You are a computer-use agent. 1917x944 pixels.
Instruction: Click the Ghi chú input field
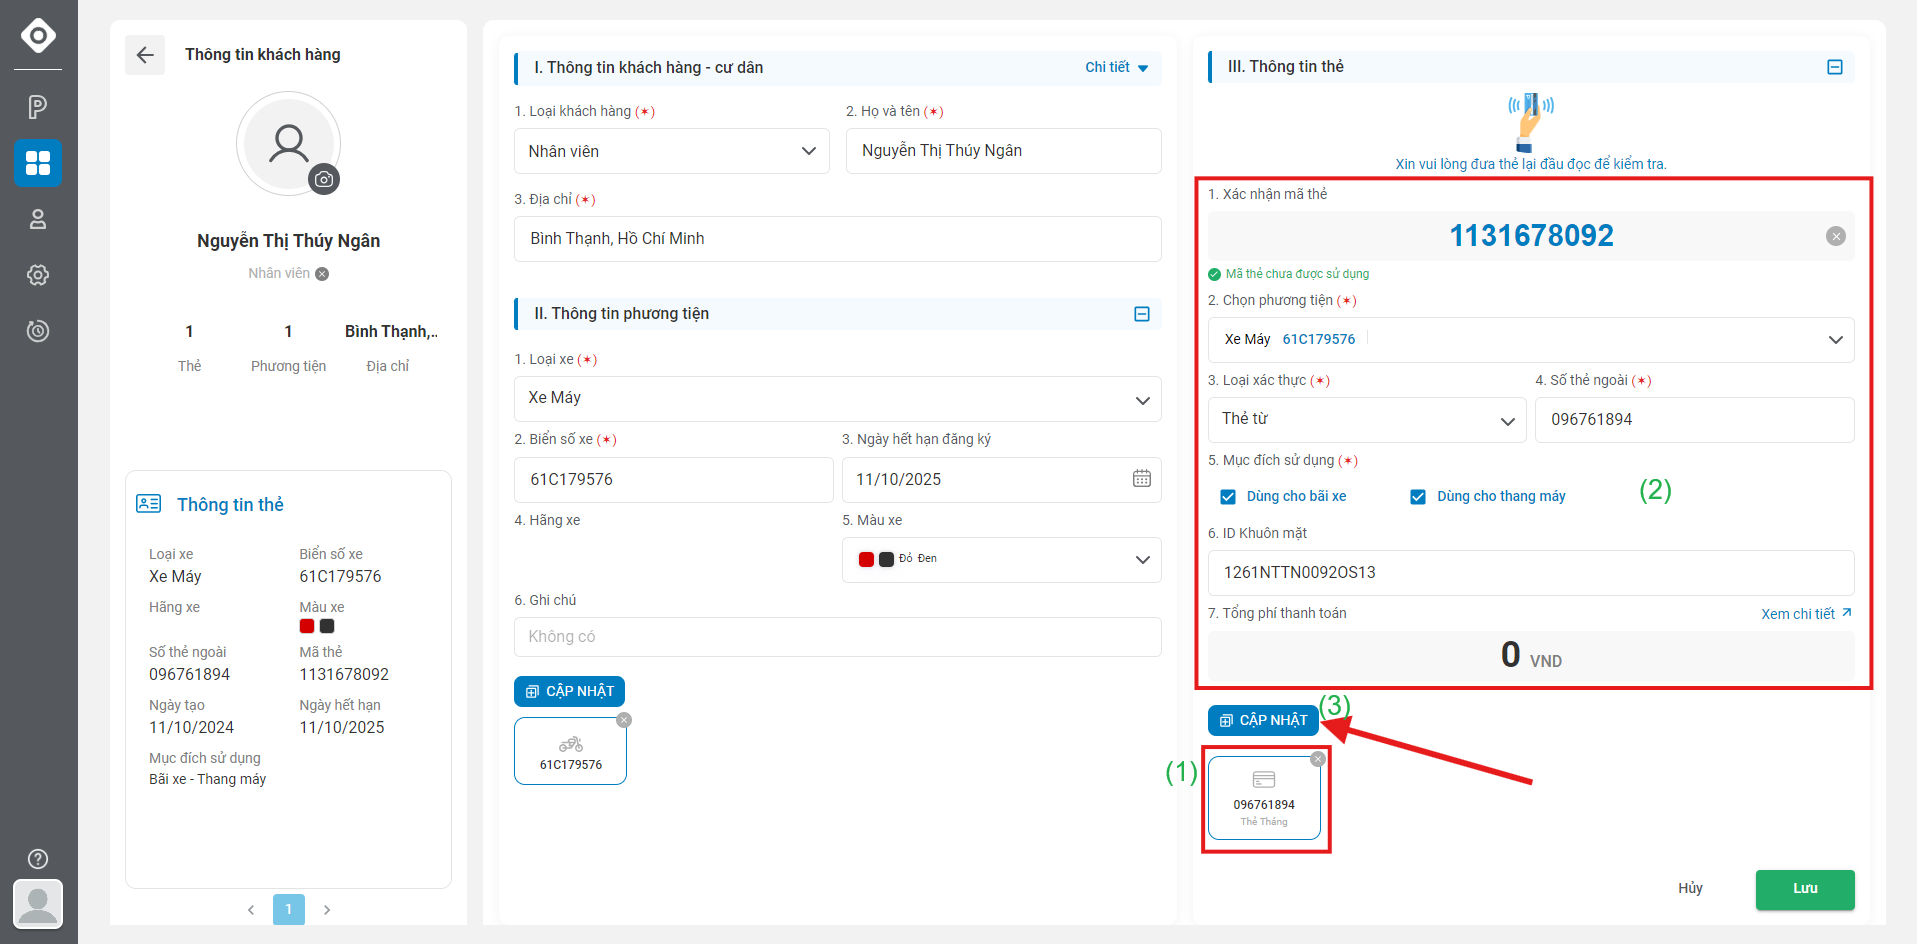click(838, 637)
